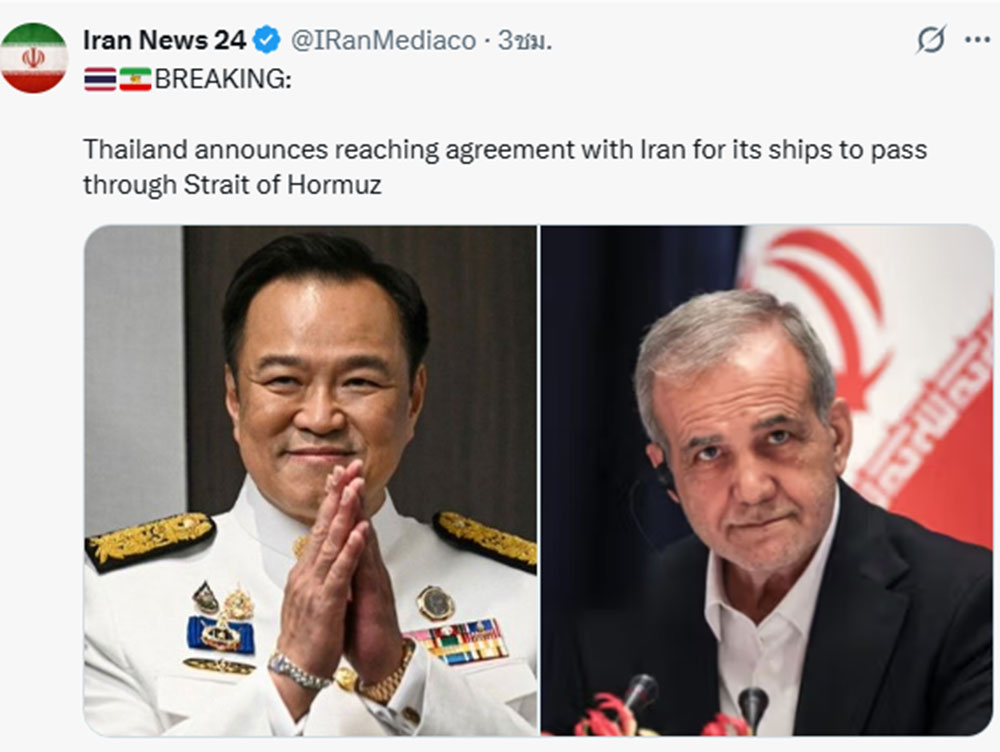1000x752 pixels.
Task: Open the three-dot more options menu
Action: click(977, 40)
